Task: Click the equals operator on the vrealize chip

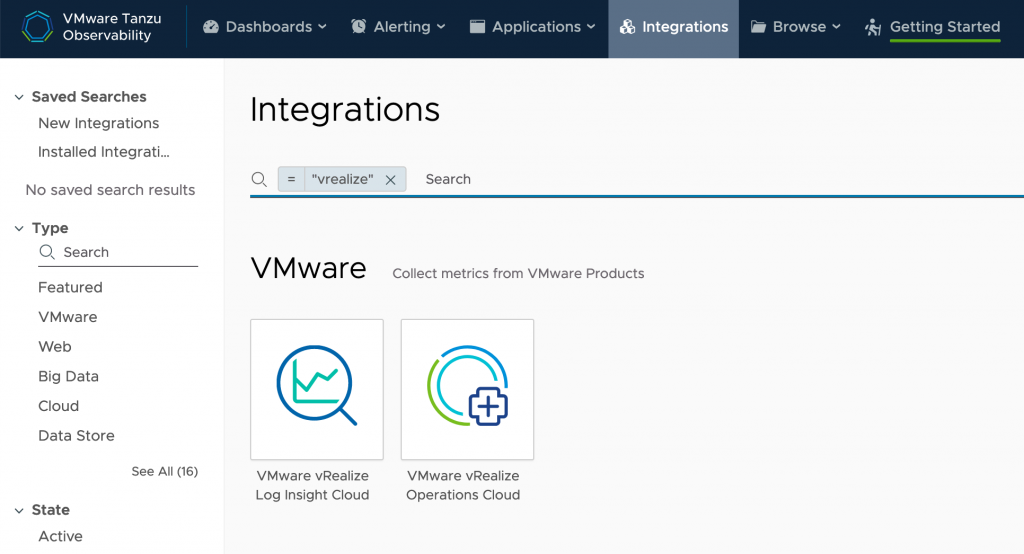Action: 291,179
